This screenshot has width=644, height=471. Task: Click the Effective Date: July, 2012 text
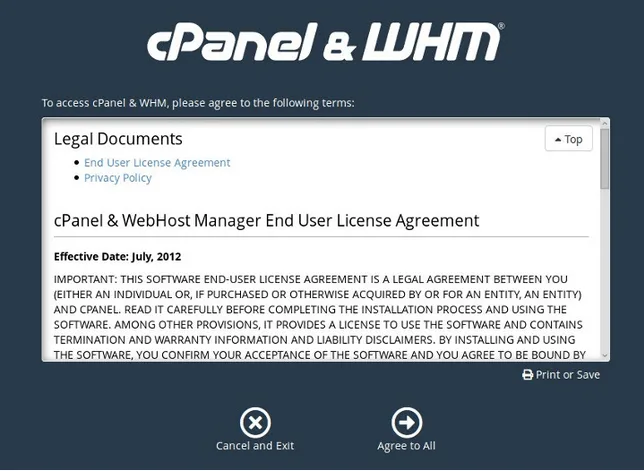[117, 257]
